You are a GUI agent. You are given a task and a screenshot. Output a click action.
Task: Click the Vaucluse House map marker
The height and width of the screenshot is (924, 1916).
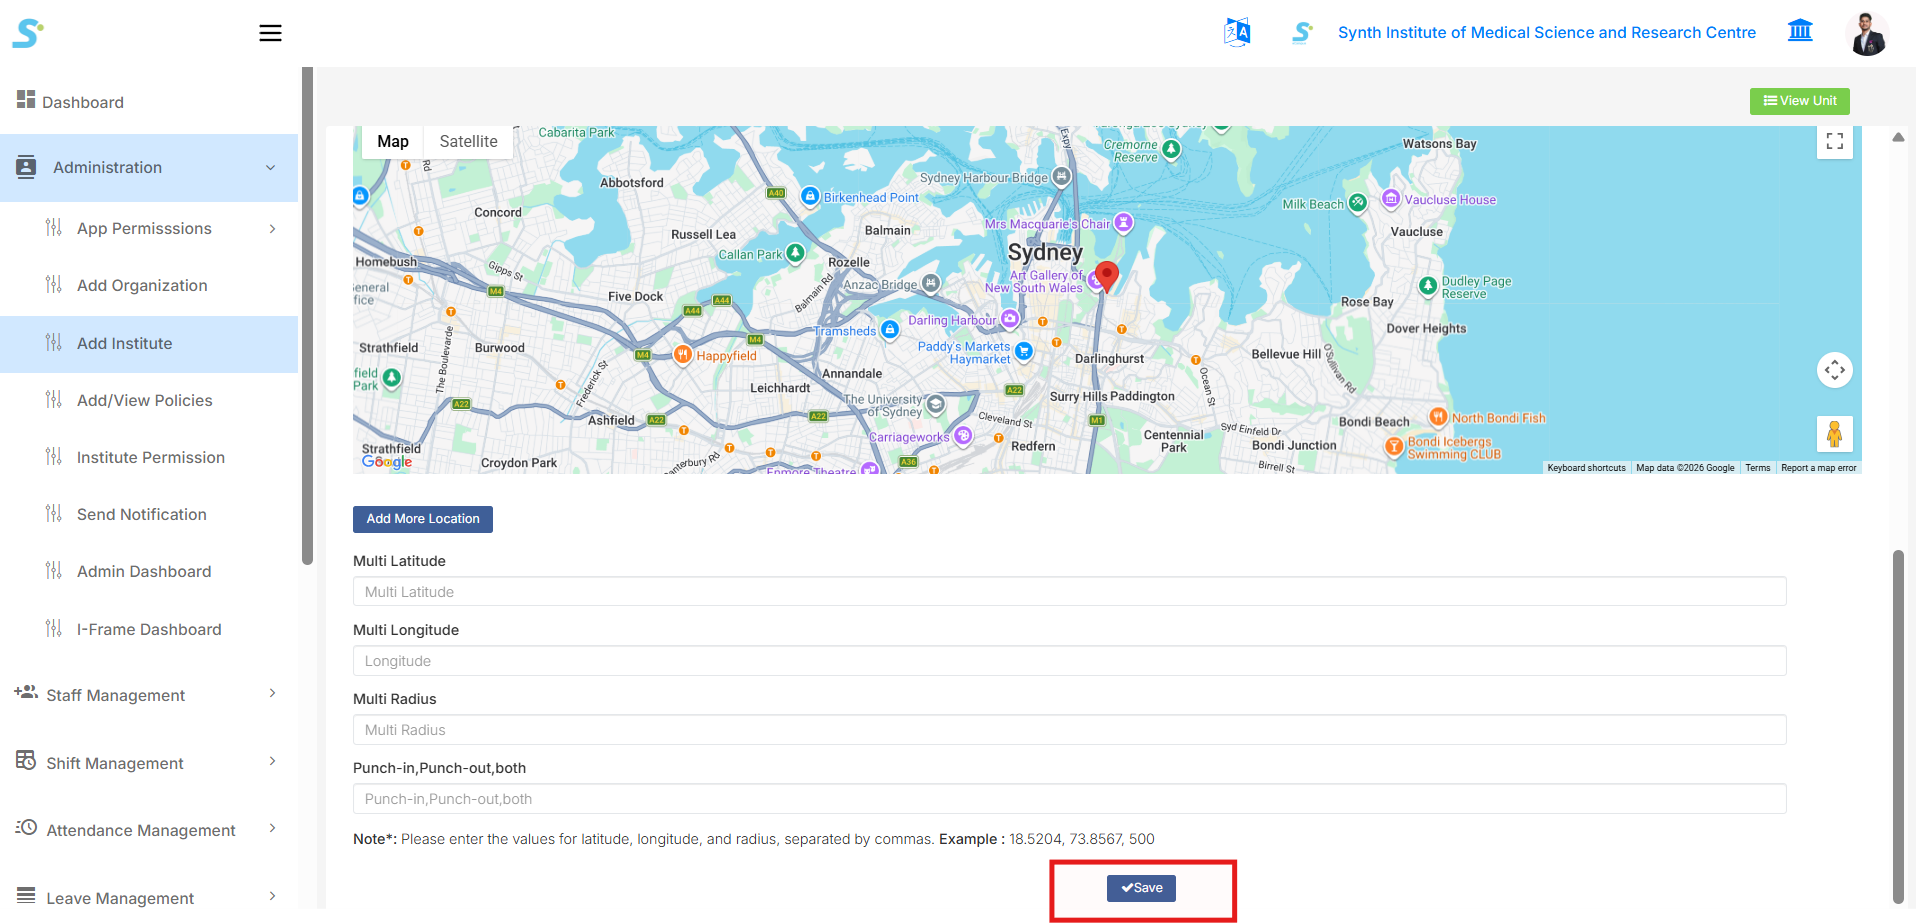pyautogui.click(x=1391, y=199)
